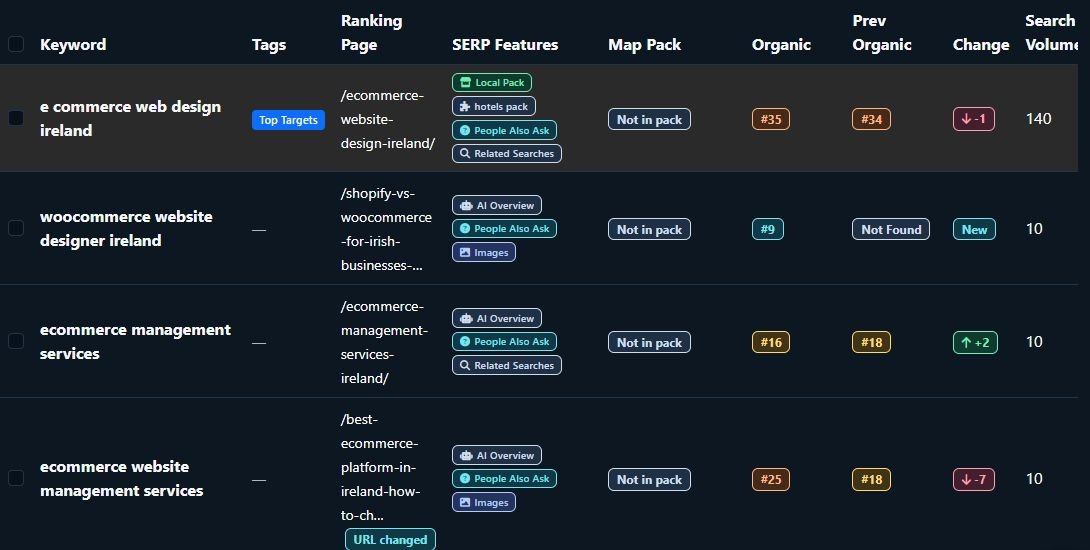This screenshot has width=1090, height=550.
Task: Click 'Not in pack' for ecommerce management services
Action: pos(649,342)
